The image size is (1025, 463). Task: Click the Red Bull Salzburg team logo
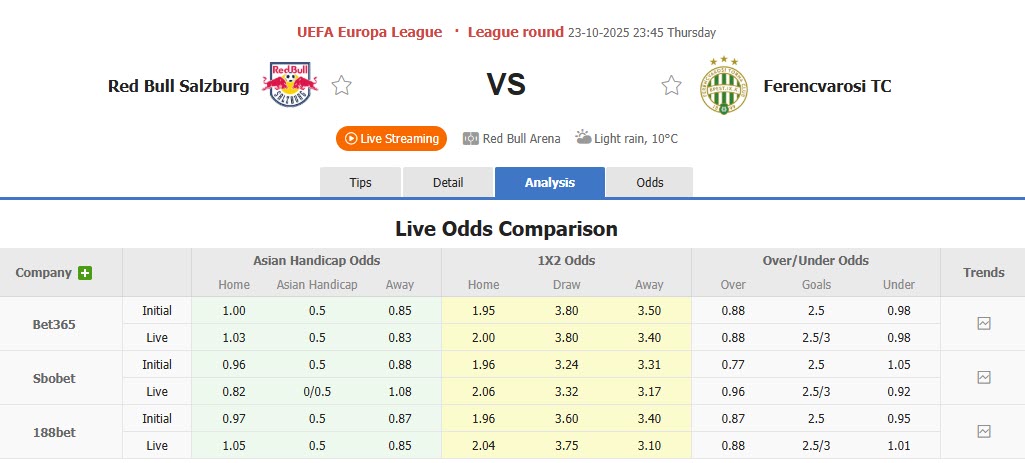289,85
